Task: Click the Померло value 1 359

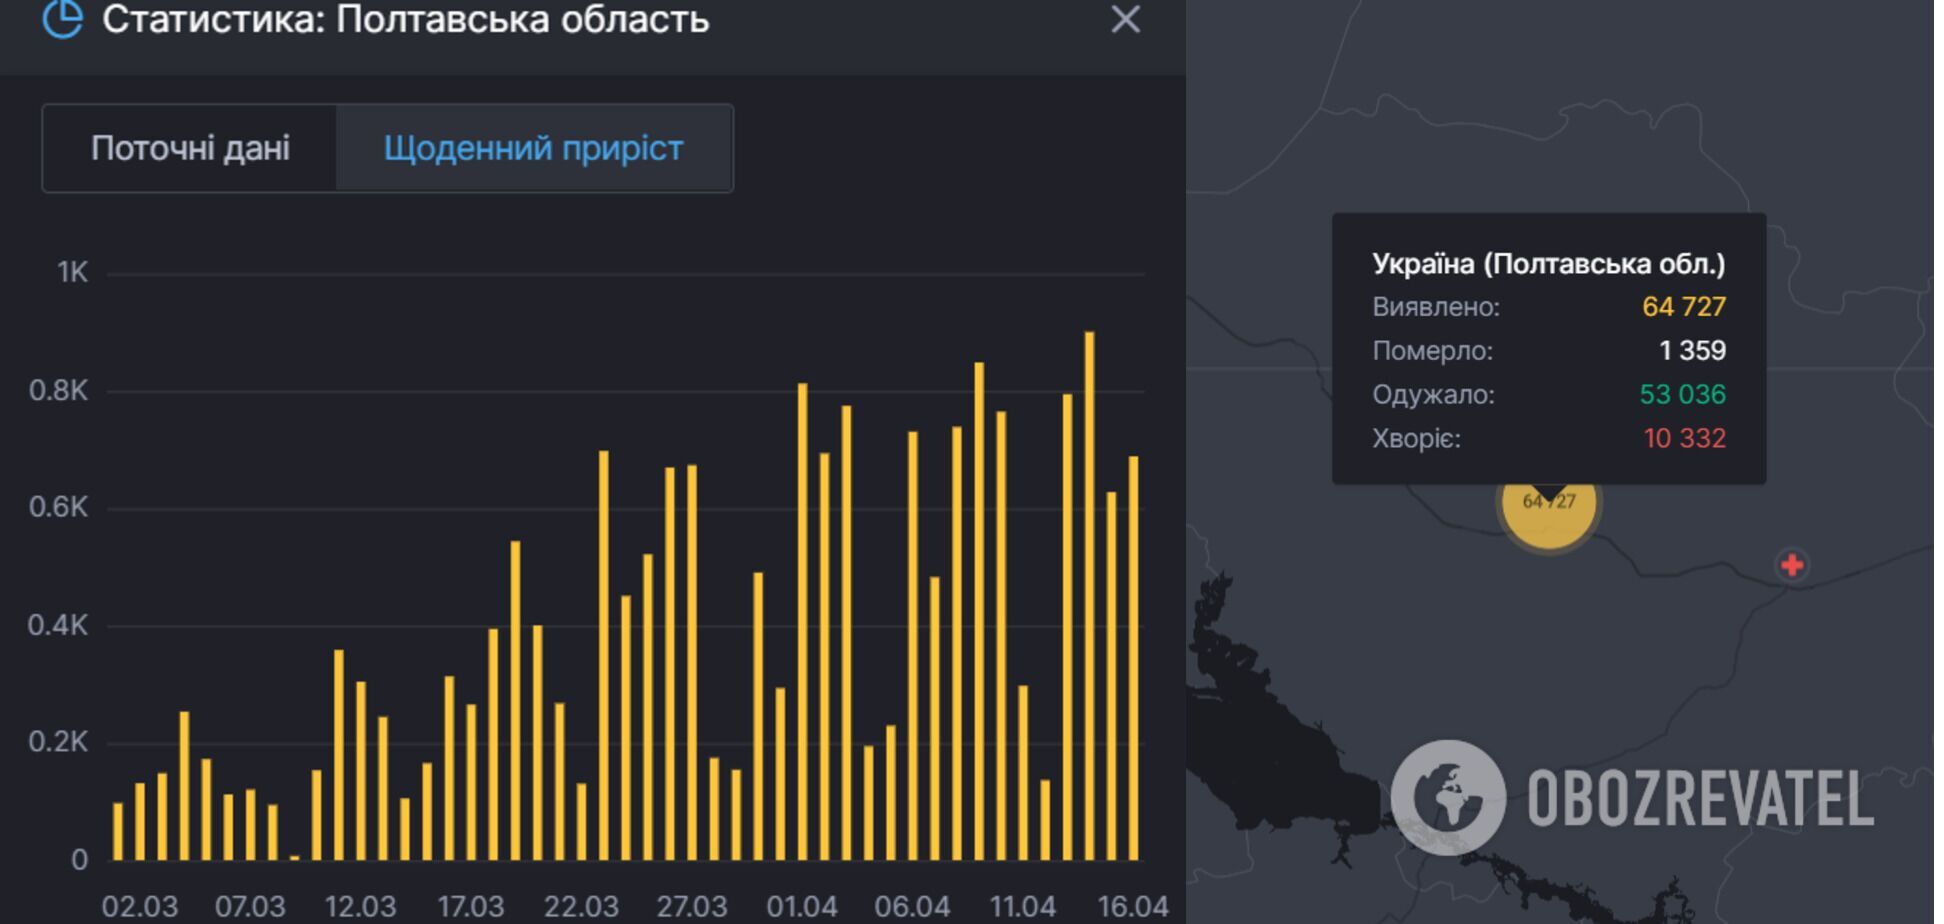Action: pos(1692,351)
